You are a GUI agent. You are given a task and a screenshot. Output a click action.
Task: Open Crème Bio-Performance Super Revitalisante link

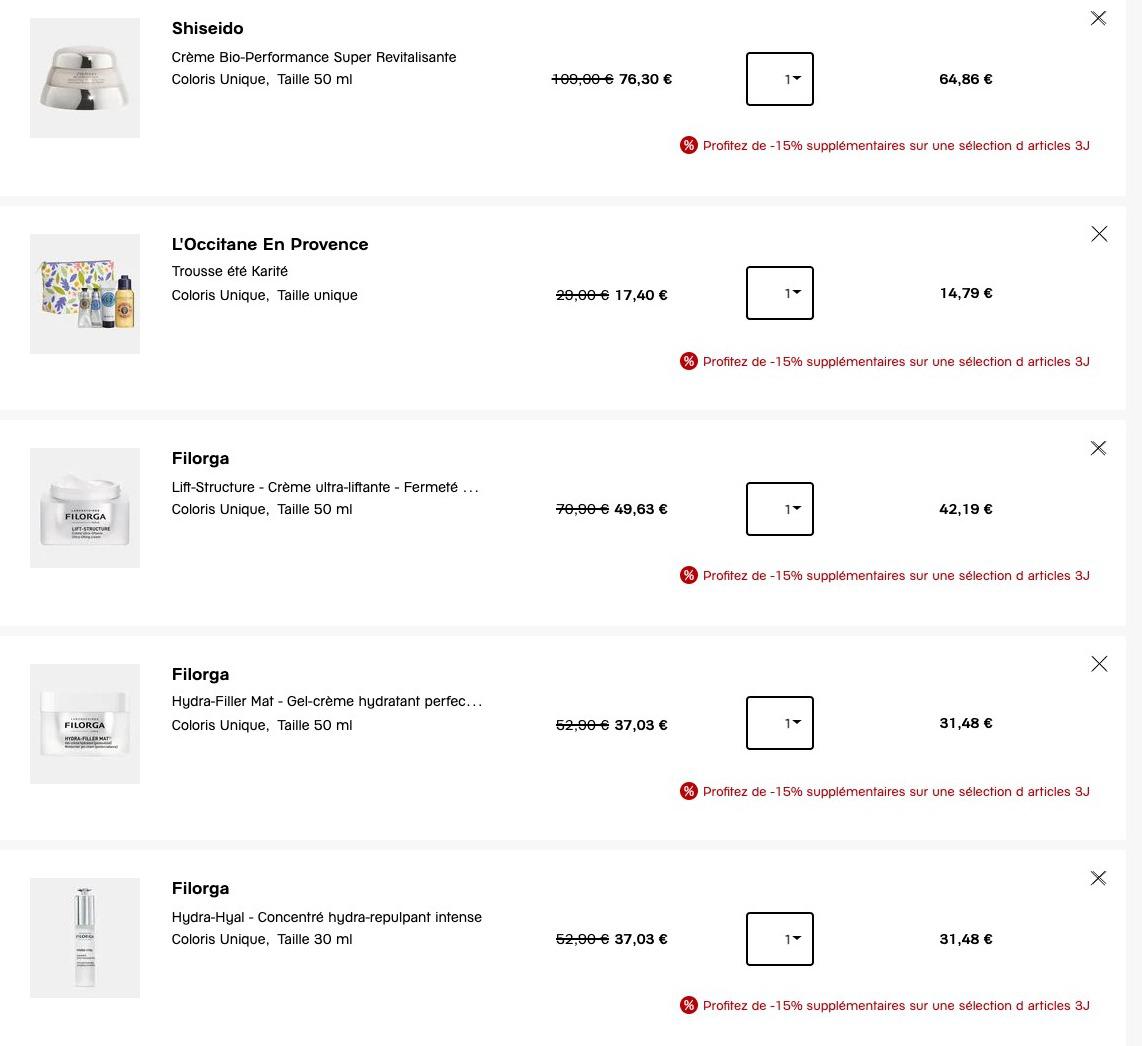[314, 57]
